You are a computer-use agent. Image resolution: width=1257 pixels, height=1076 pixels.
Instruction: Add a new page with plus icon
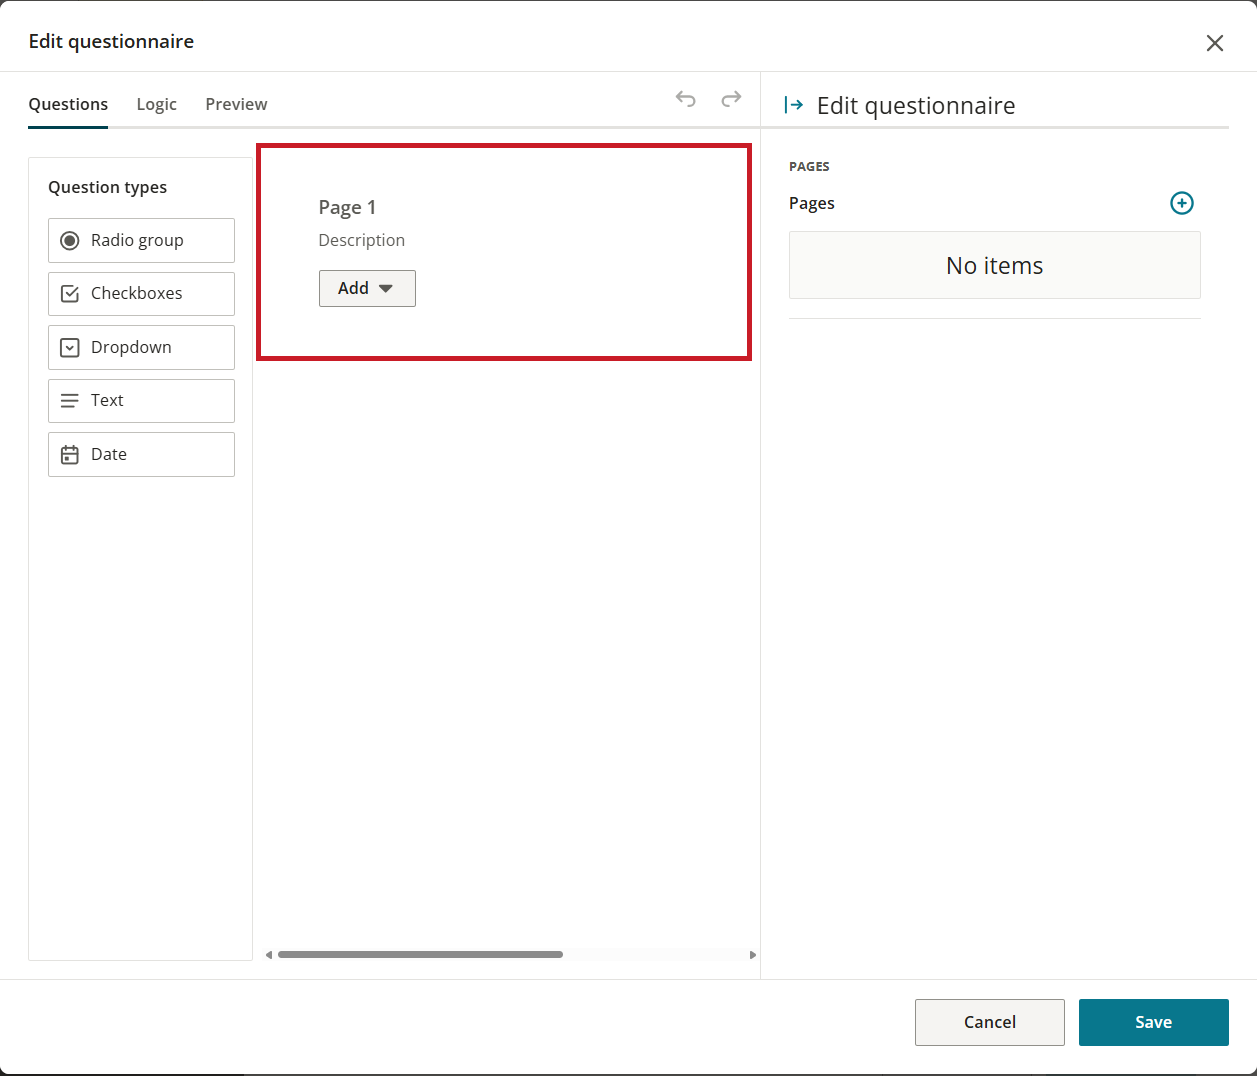click(1181, 203)
